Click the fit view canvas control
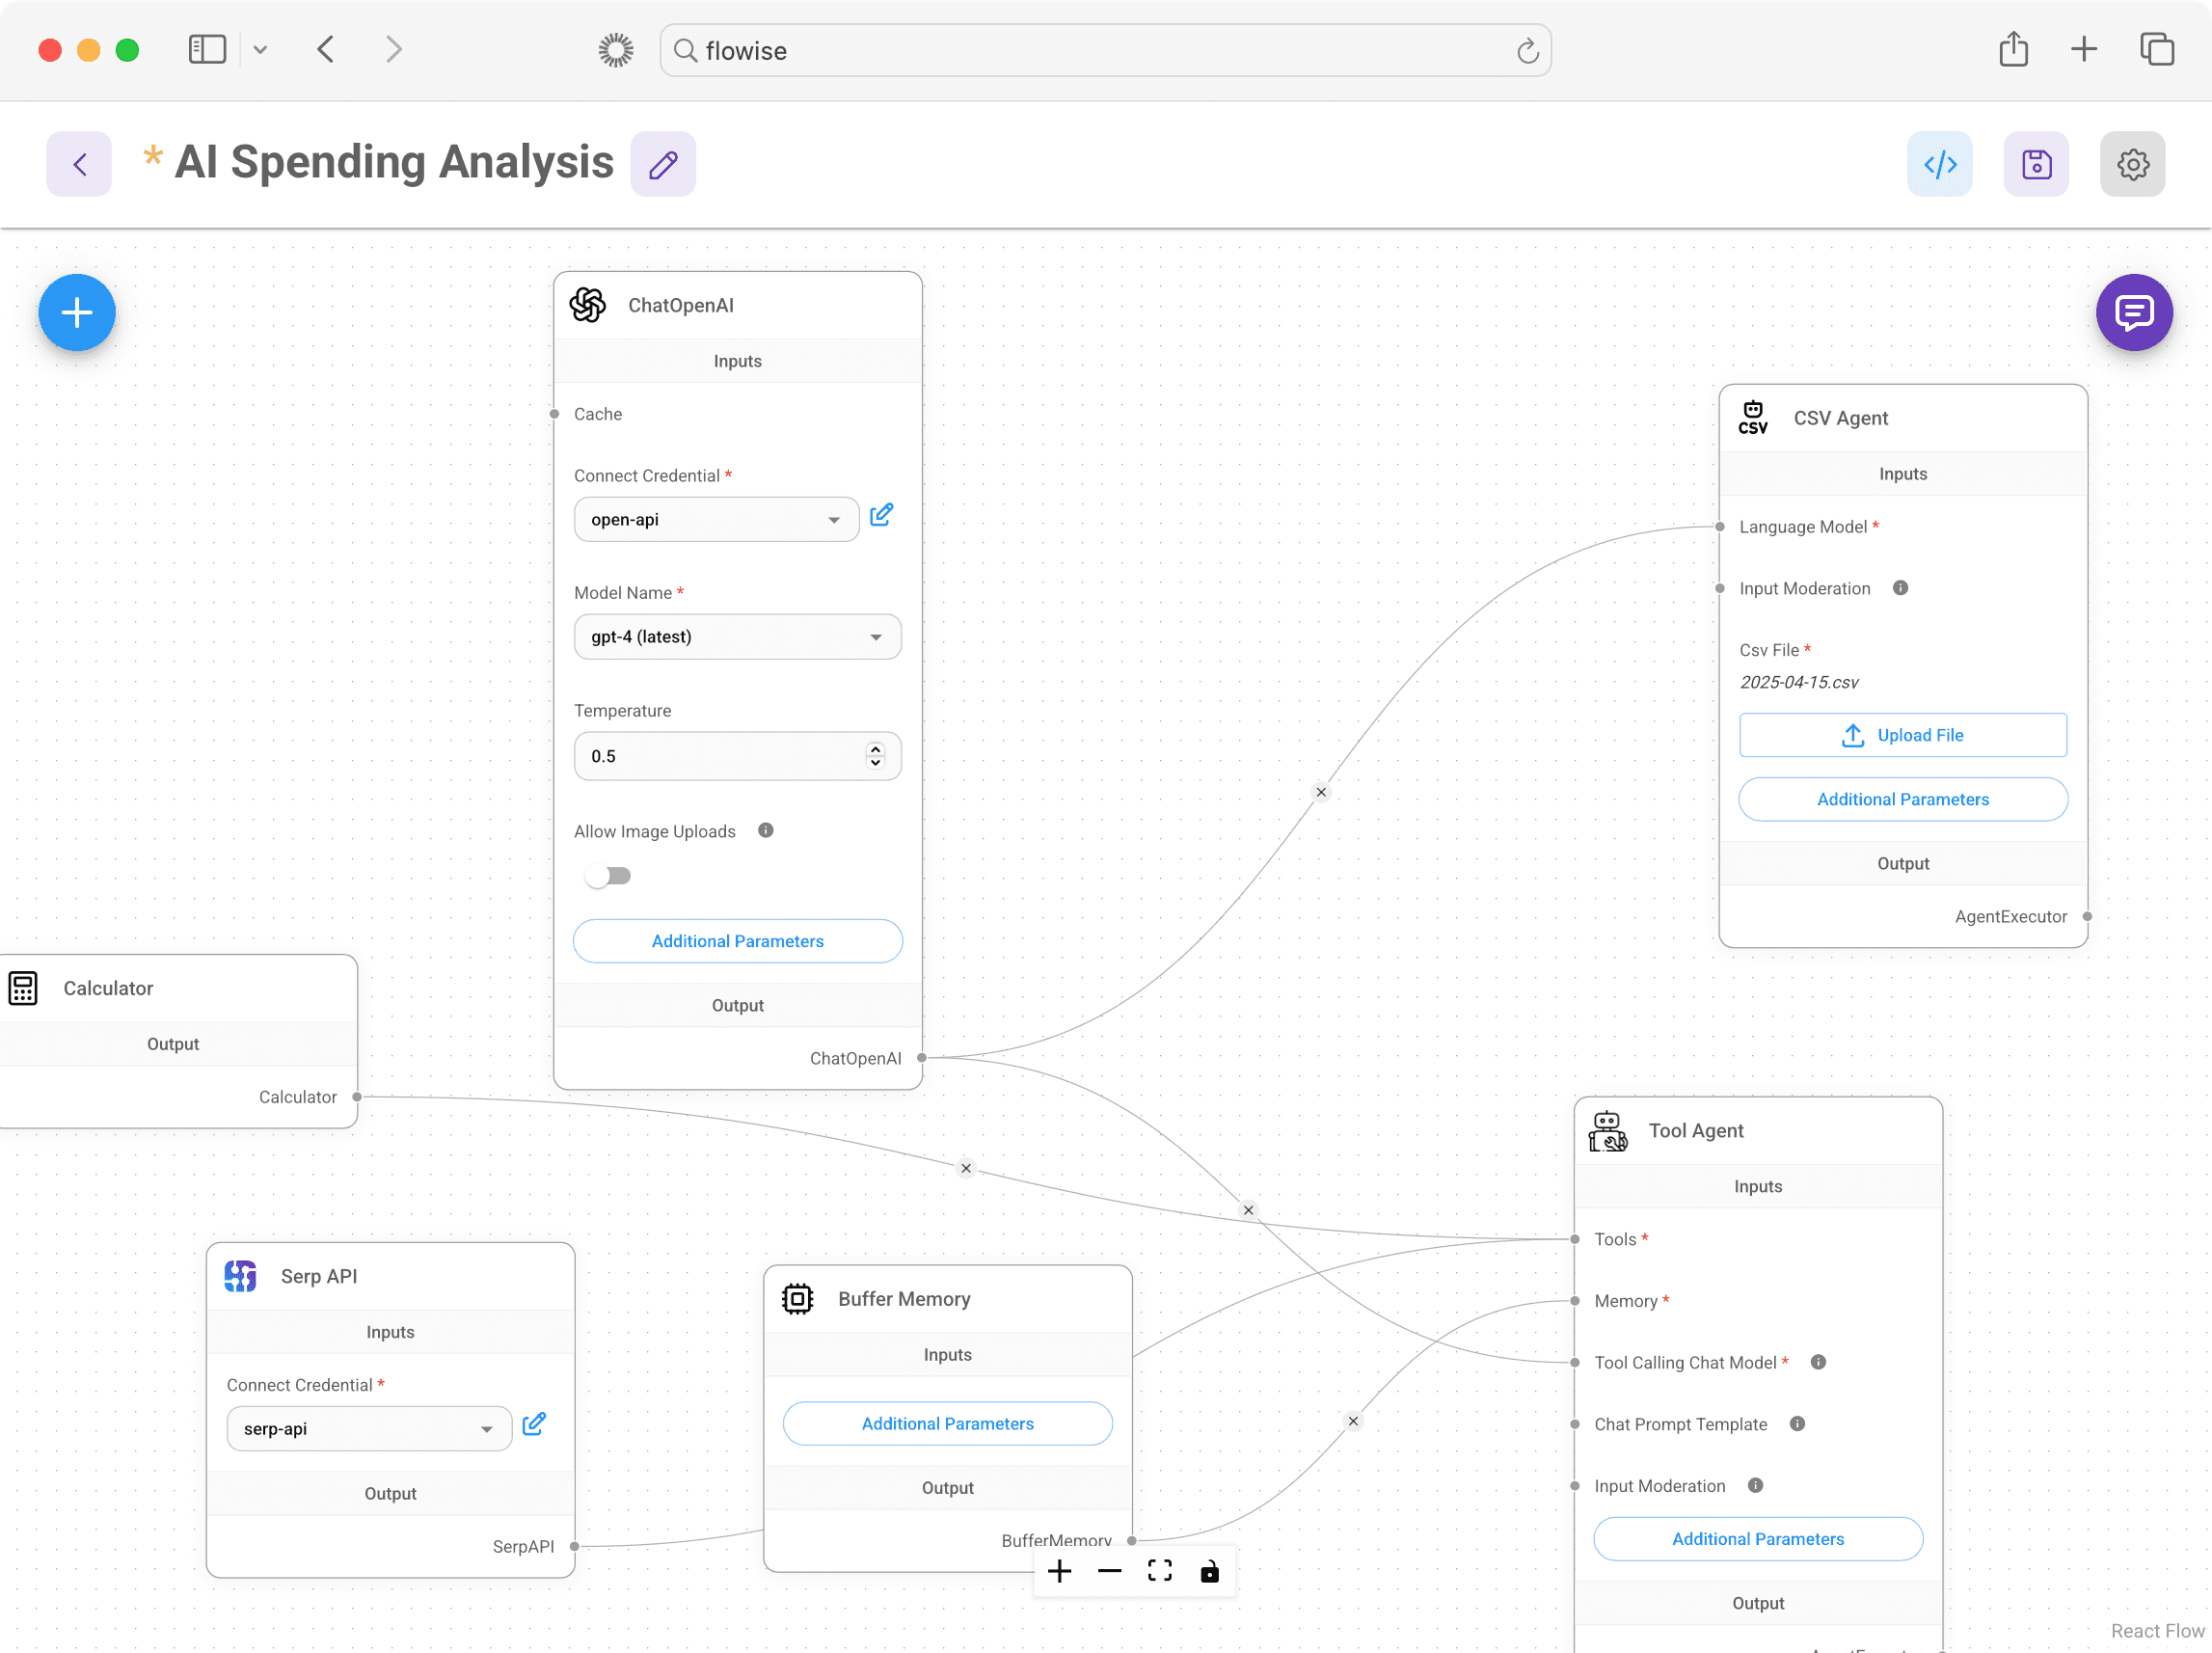Viewport: 2212px width, 1653px height. [x=1159, y=1571]
